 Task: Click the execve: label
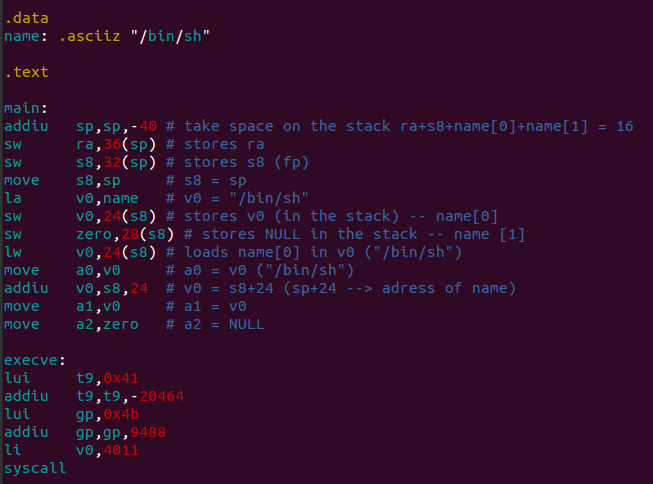[x=35, y=360]
